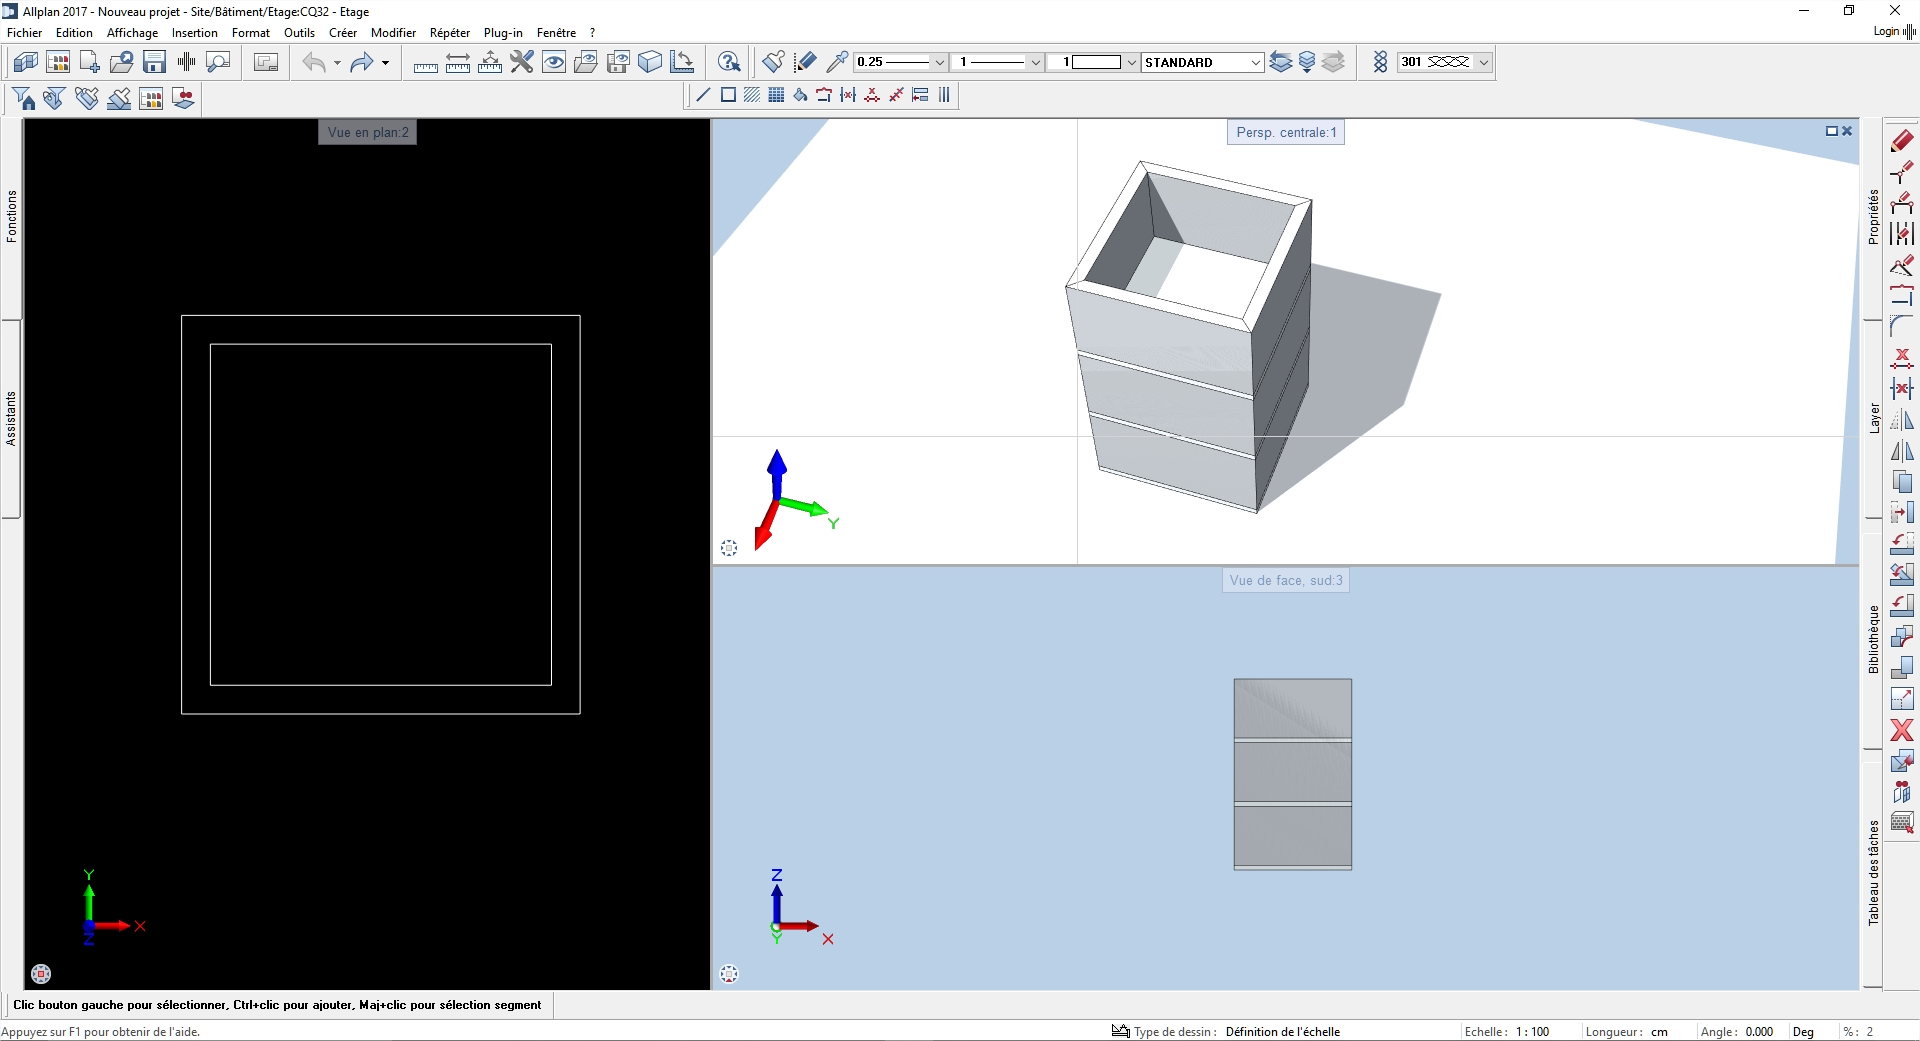Click the white pen color swatch
The height and width of the screenshot is (1041, 1920).
click(1096, 62)
